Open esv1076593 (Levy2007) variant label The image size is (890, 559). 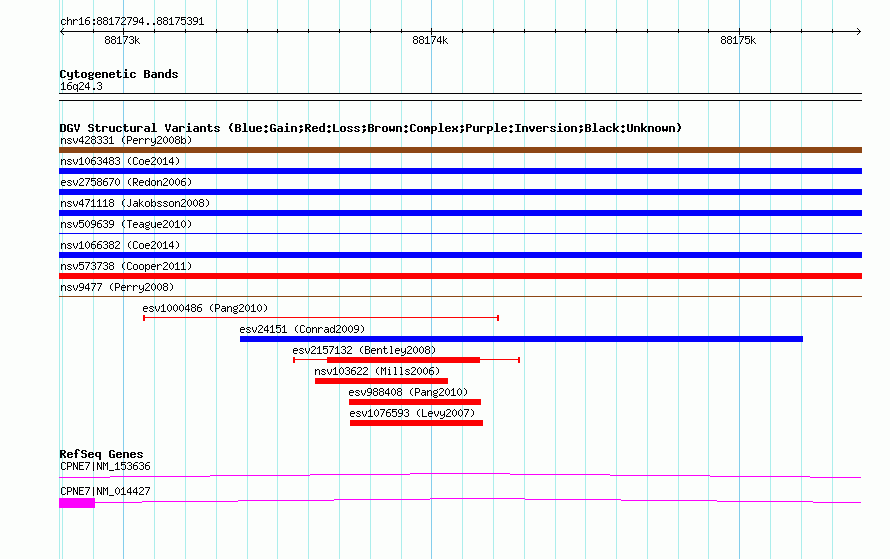pyautogui.click(x=412, y=413)
